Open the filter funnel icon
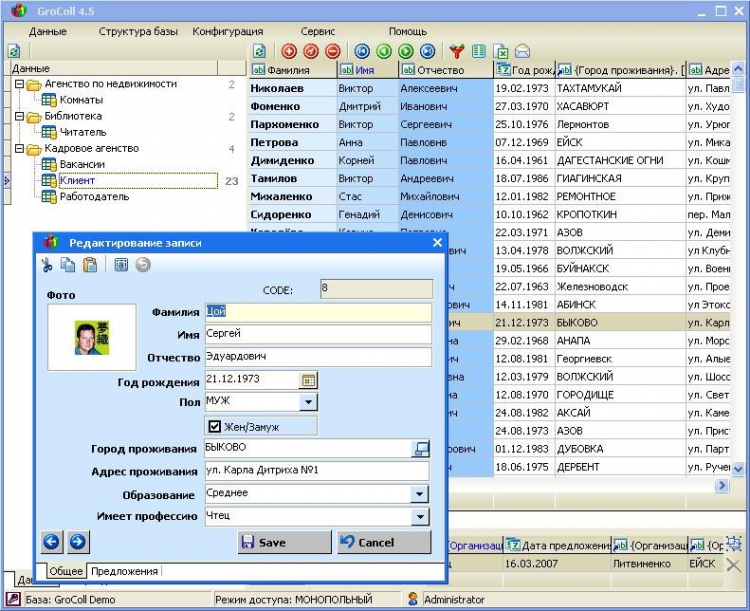The width and height of the screenshot is (750, 611). [457, 51]
